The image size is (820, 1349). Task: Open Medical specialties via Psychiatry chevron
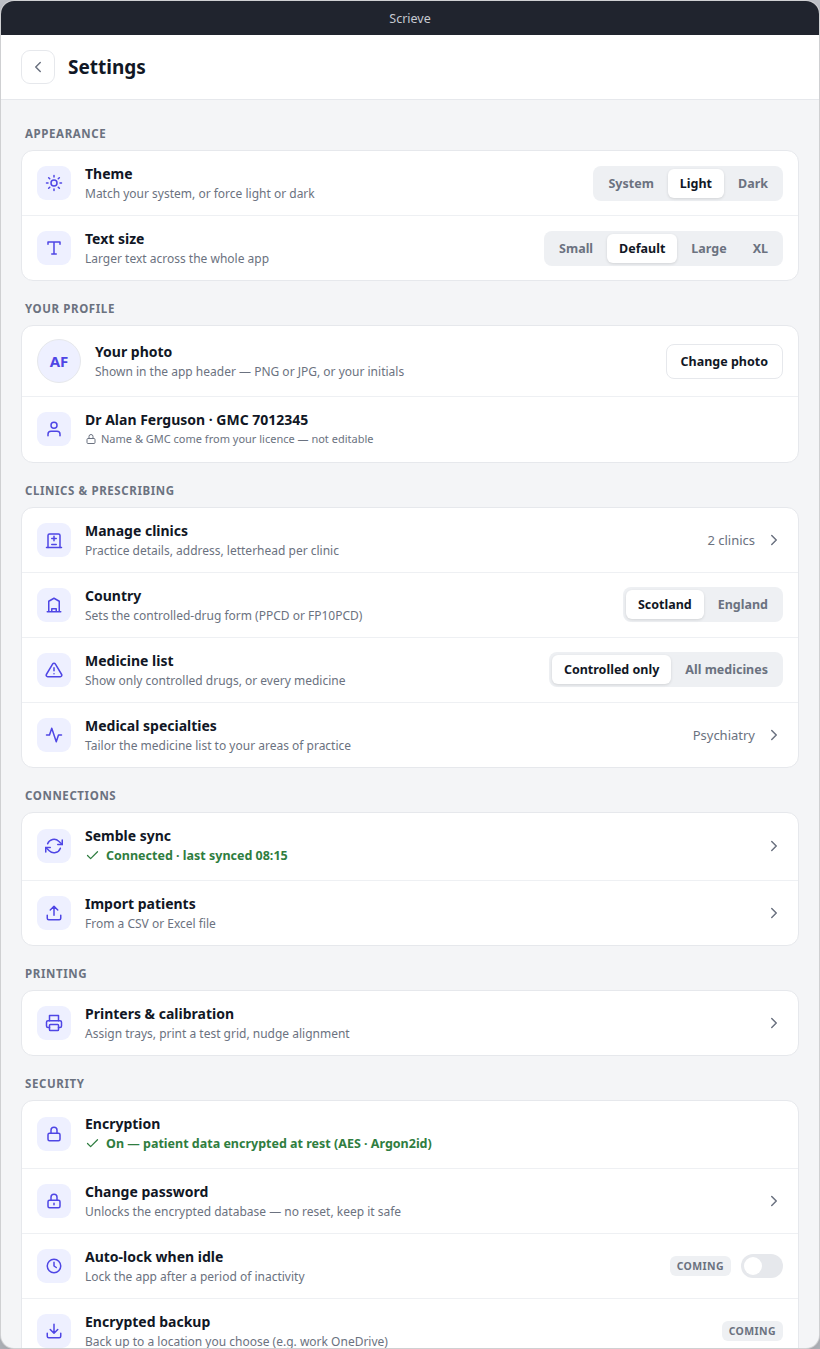(774, 735)
